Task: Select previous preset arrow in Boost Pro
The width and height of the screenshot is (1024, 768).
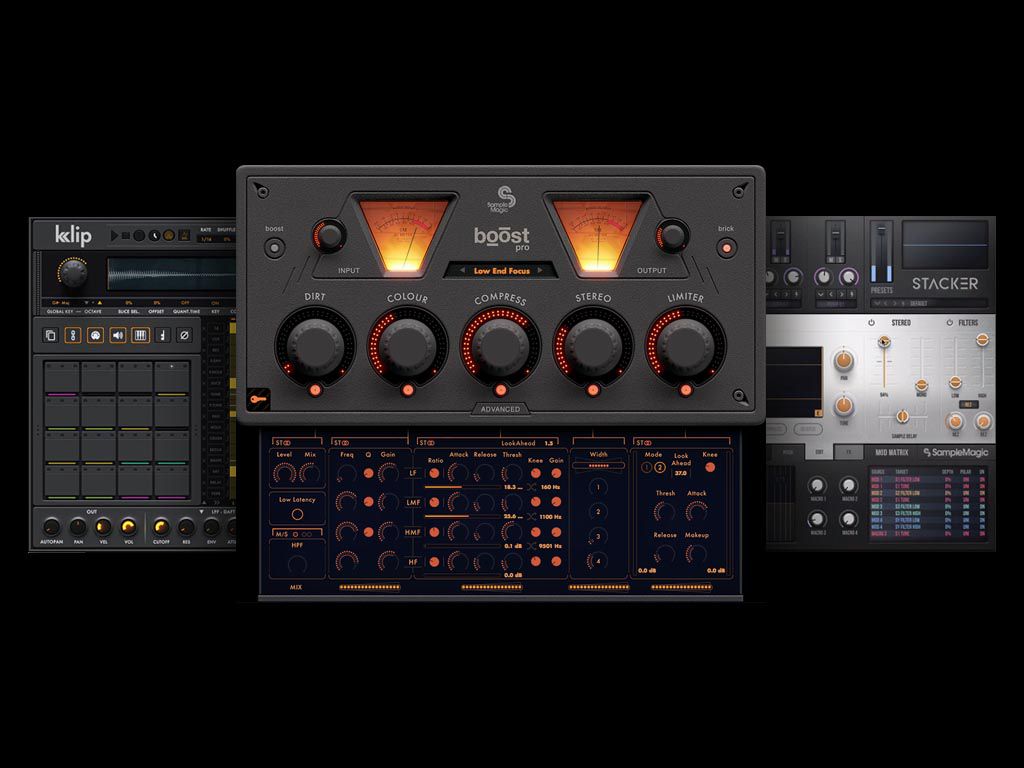Action: click(462, 270)
